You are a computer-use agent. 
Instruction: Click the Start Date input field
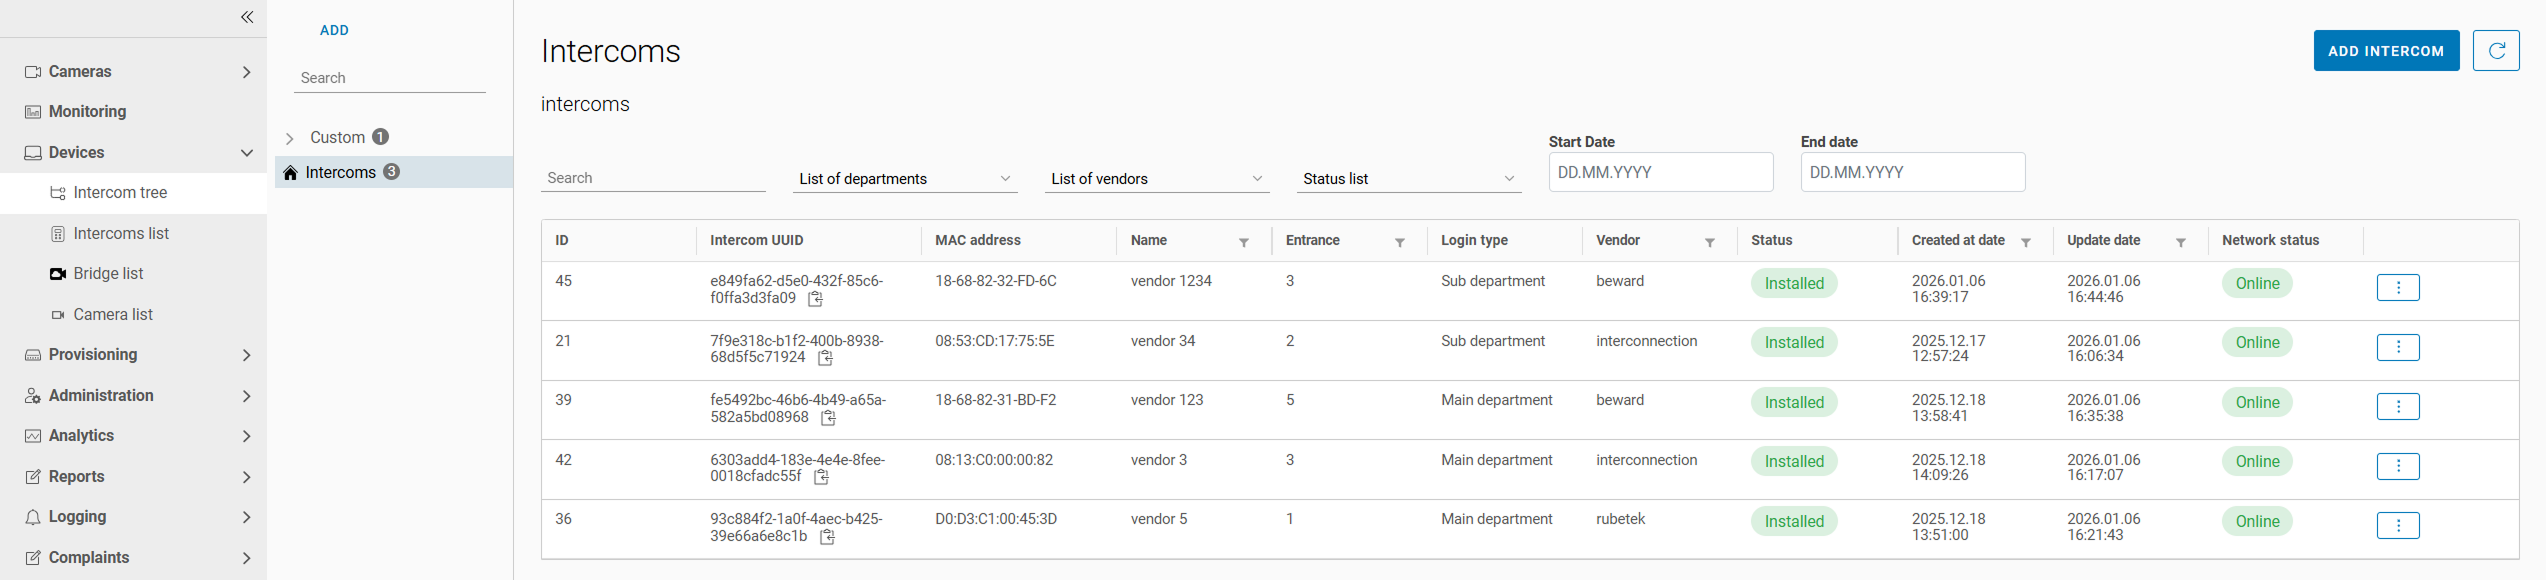click(1660, 172)
